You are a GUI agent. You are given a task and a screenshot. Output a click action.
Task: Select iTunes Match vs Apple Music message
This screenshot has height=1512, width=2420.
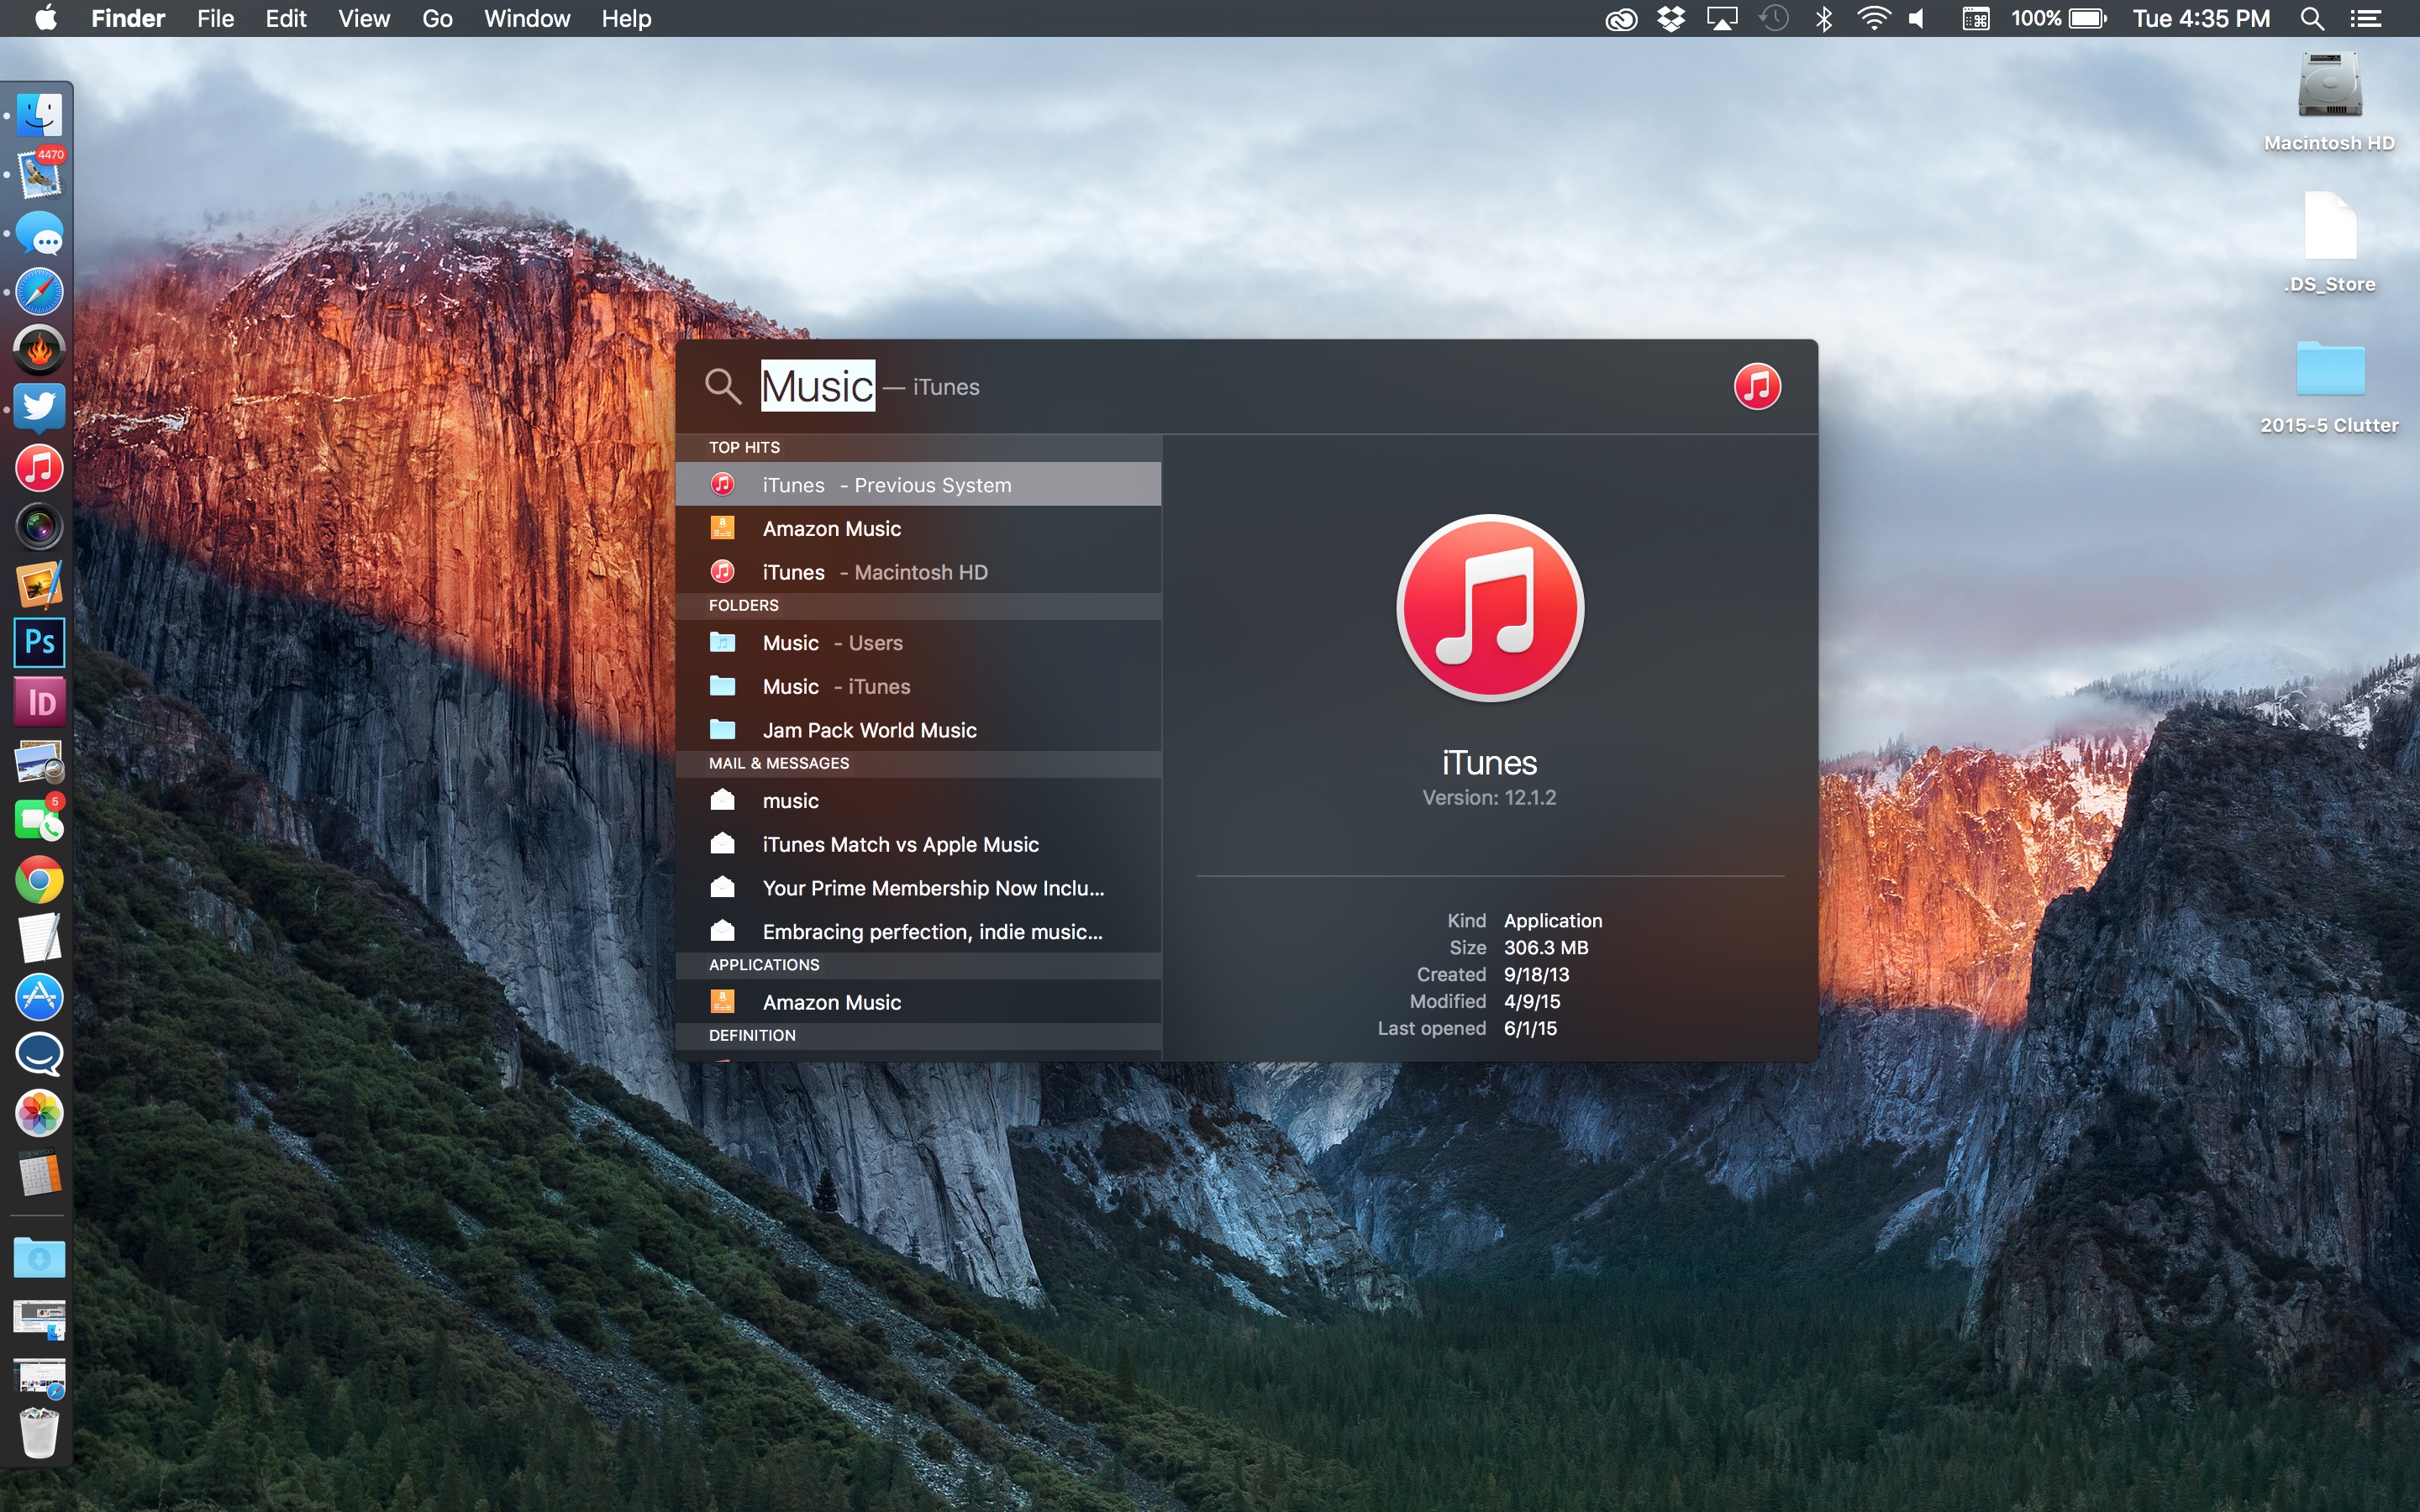[918, 844]
